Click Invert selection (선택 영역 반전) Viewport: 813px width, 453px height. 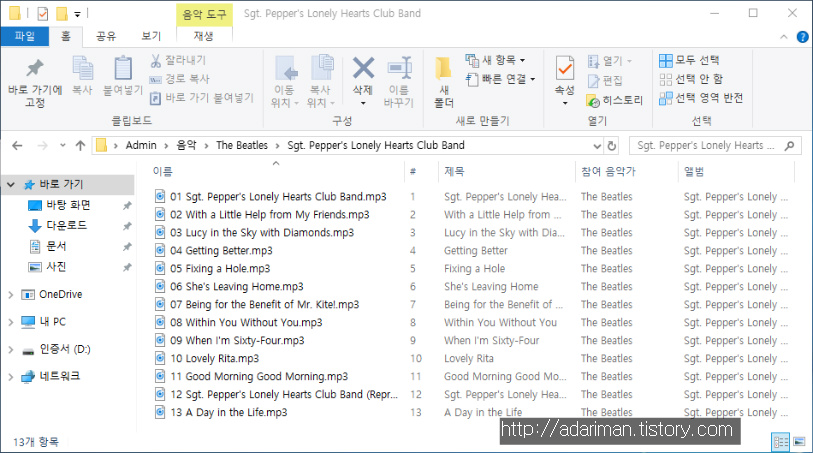(701, 97)
